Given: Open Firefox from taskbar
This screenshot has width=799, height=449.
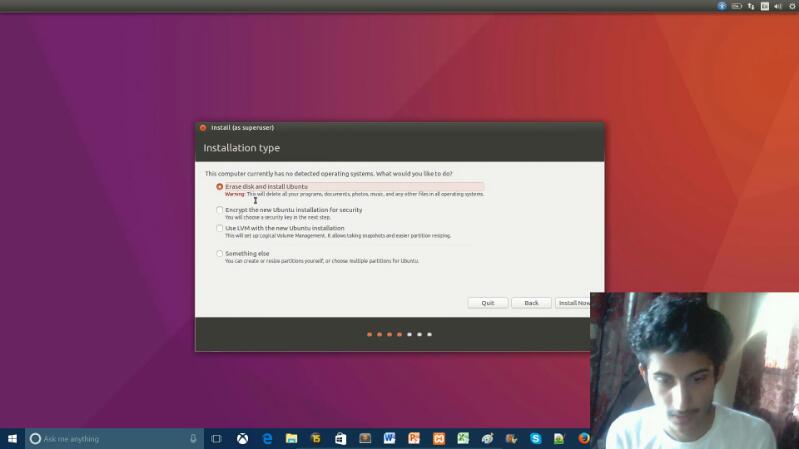Looking at the screenshot, I should (583, 439).
